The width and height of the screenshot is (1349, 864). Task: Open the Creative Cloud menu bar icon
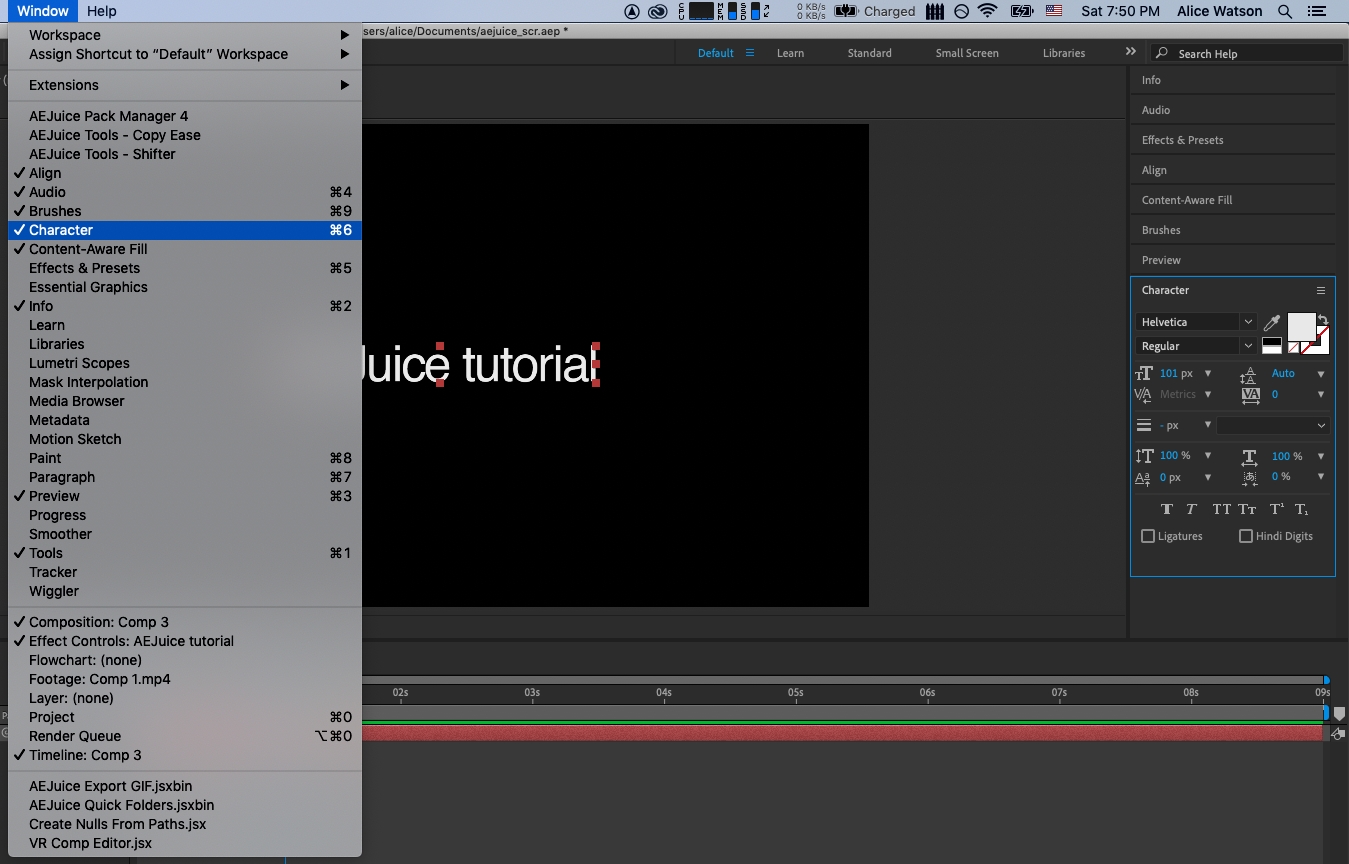657,11
